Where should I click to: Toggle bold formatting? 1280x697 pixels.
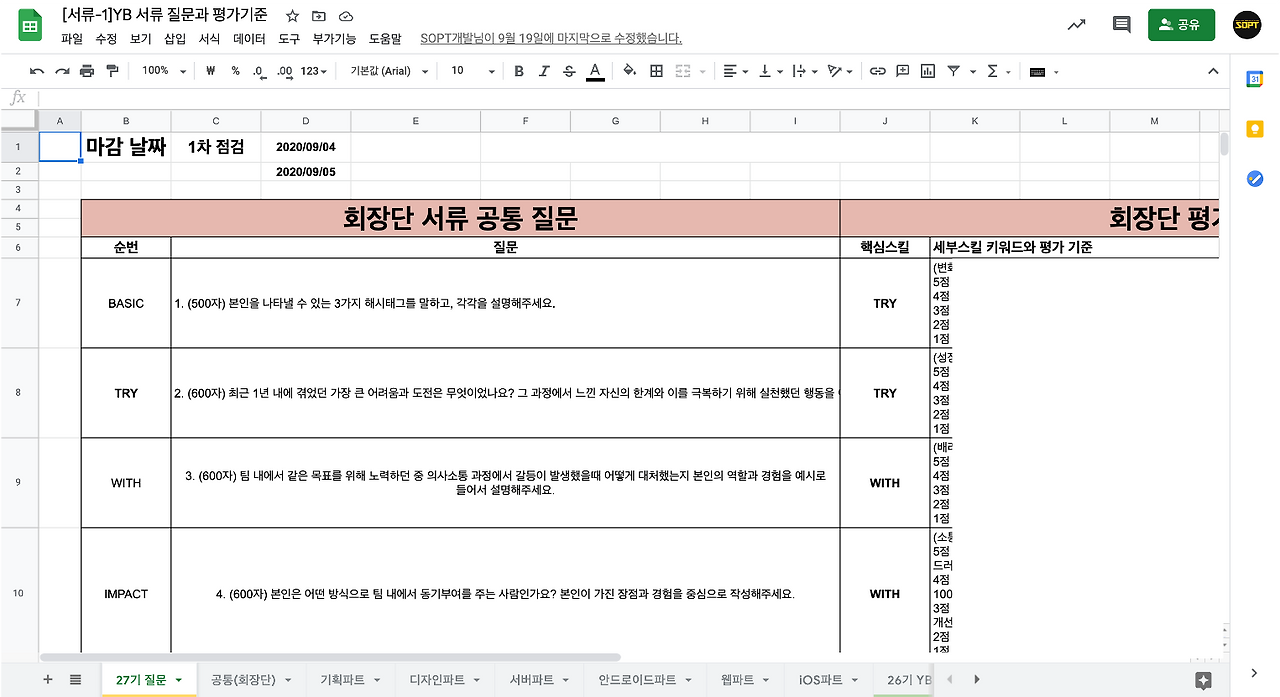tap(519, 71)
